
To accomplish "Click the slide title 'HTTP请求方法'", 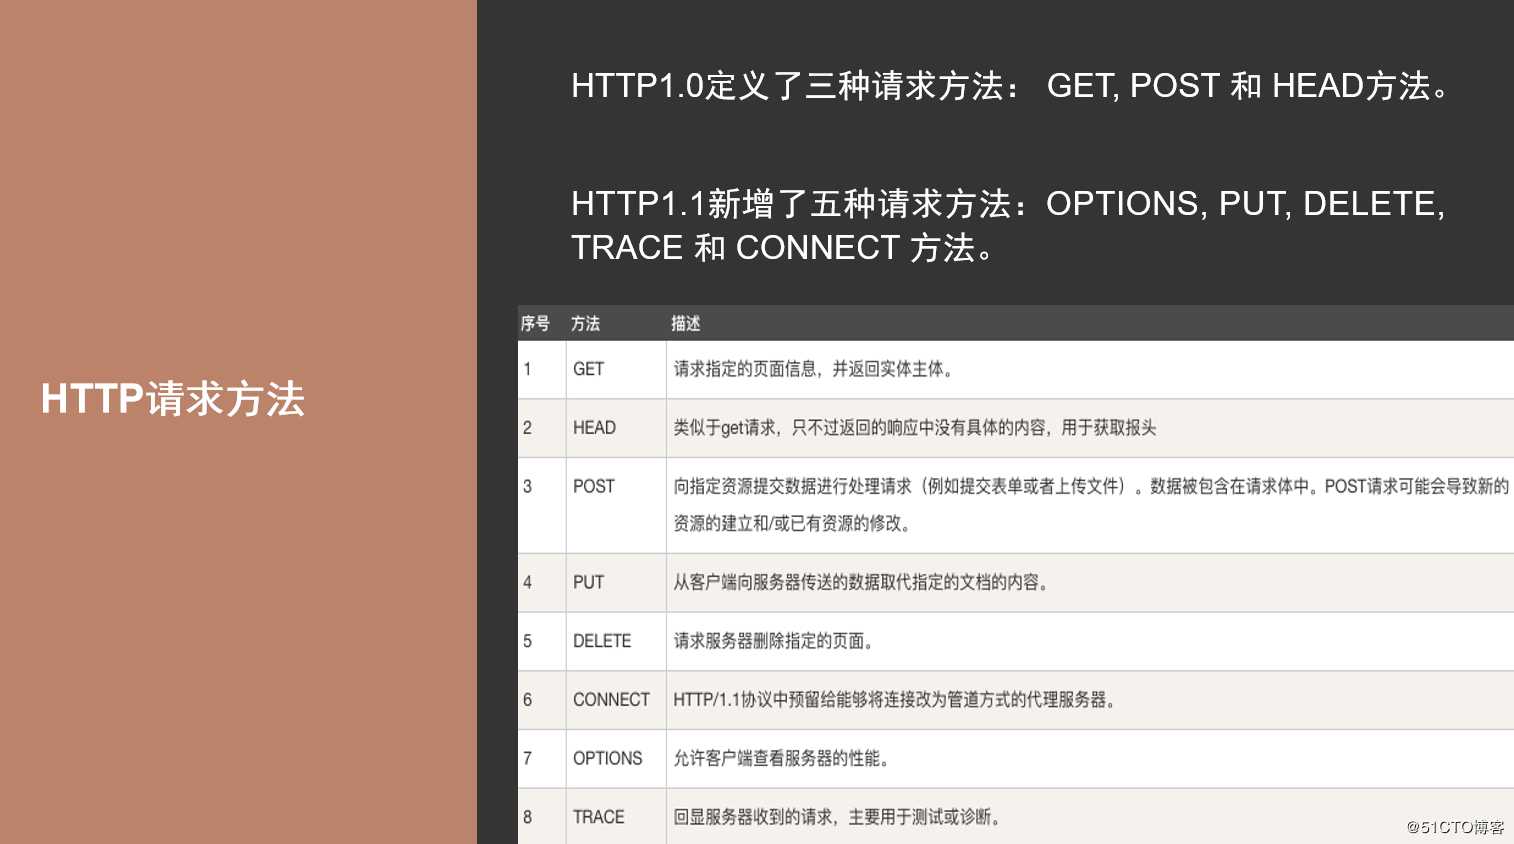I will (173, 398).
